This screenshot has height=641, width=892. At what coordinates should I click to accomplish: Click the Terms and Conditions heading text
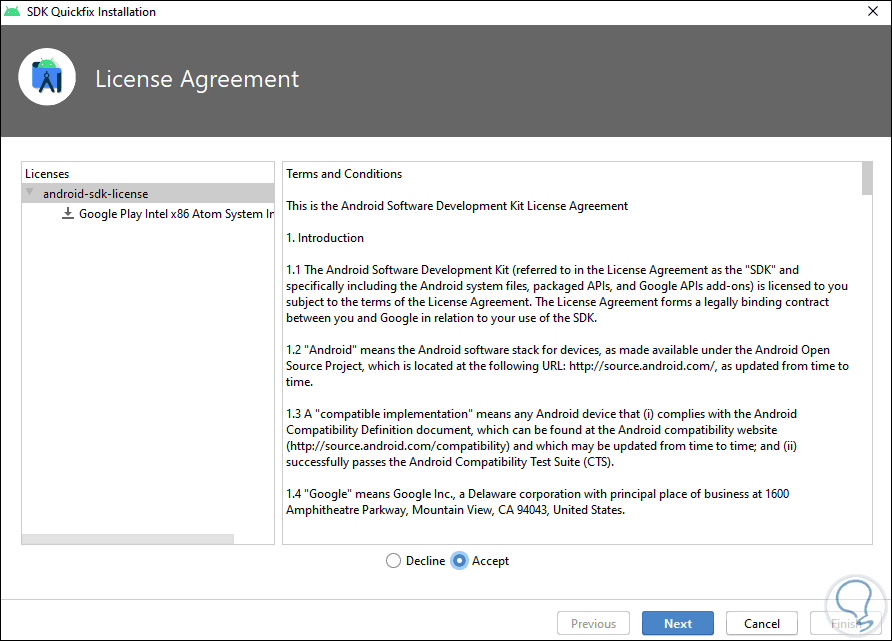(x=344, y=174)
